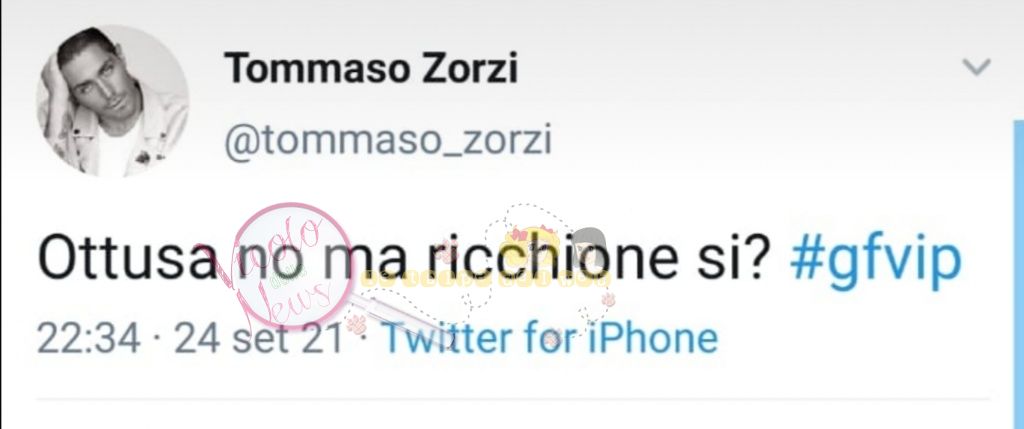Click the Tommaso Zorzi display name
This screenshot has width=1024, height=429.
[371, 69]
